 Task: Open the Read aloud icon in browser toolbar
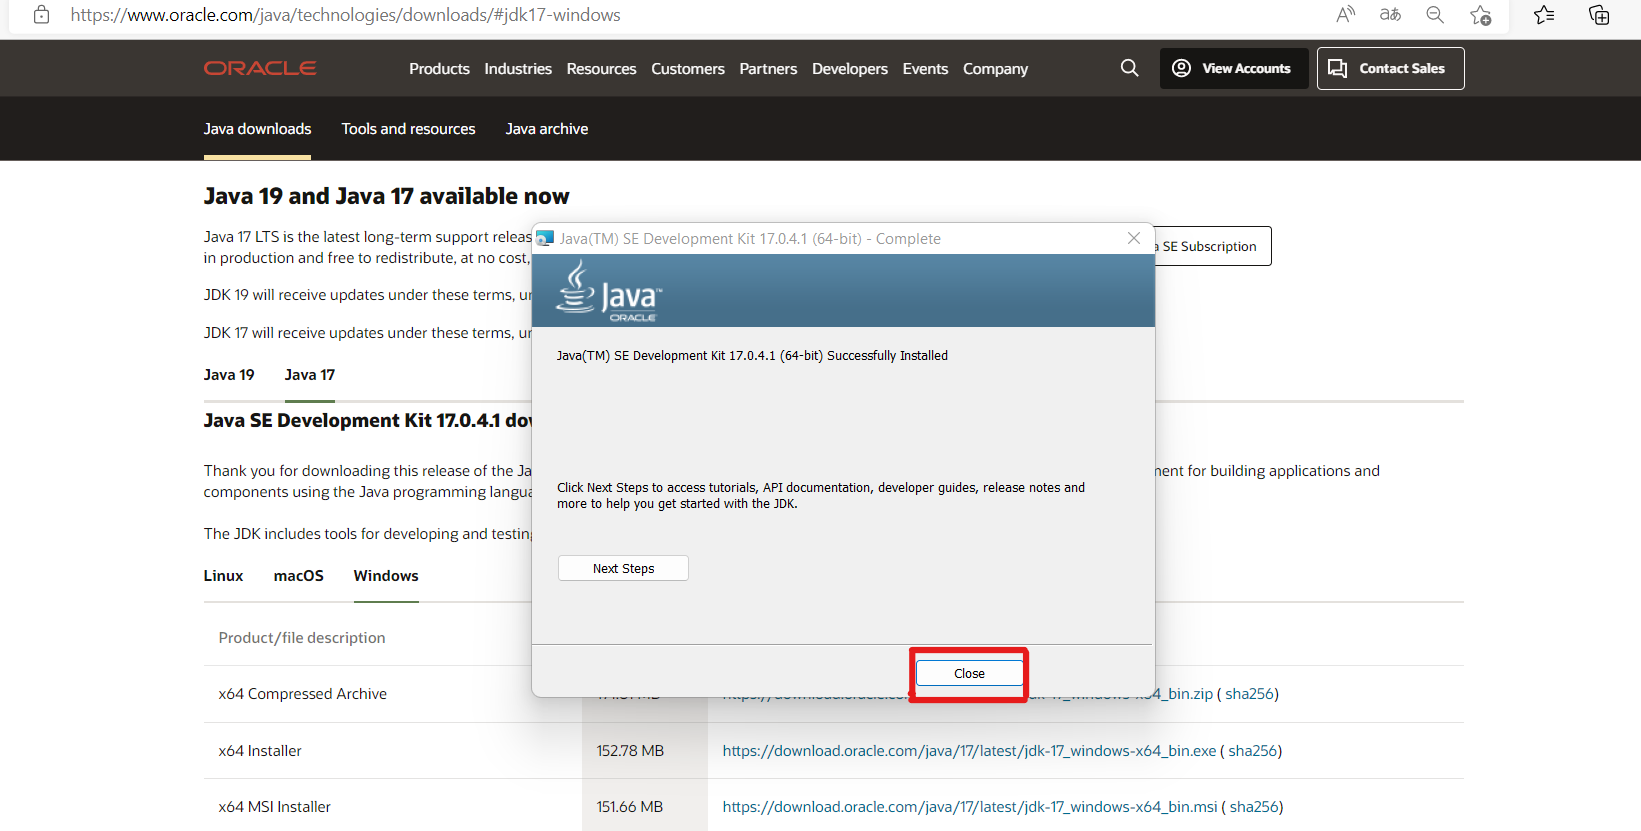(x=1345, y=14)
